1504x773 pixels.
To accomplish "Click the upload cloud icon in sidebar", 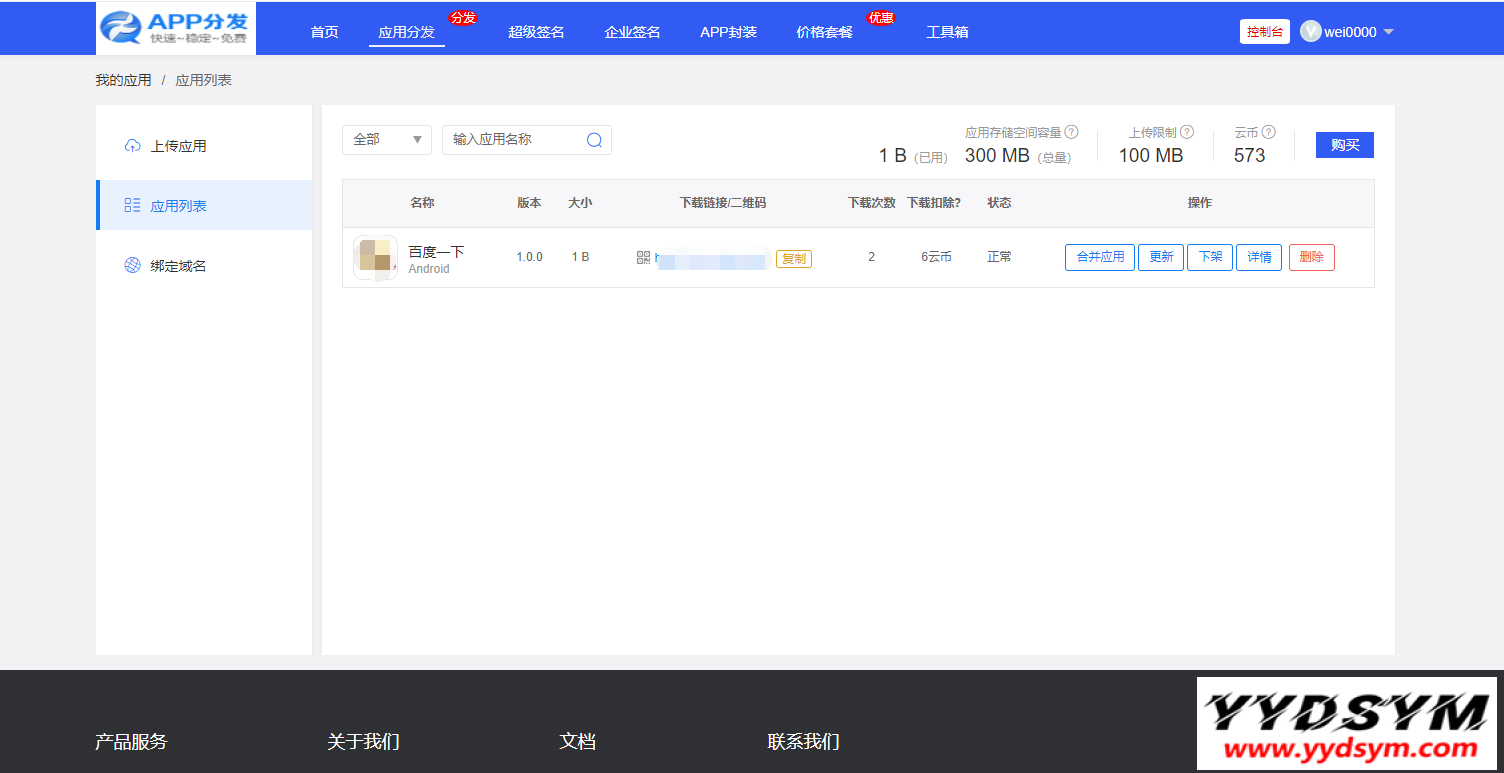I will (x=132, y=146).
